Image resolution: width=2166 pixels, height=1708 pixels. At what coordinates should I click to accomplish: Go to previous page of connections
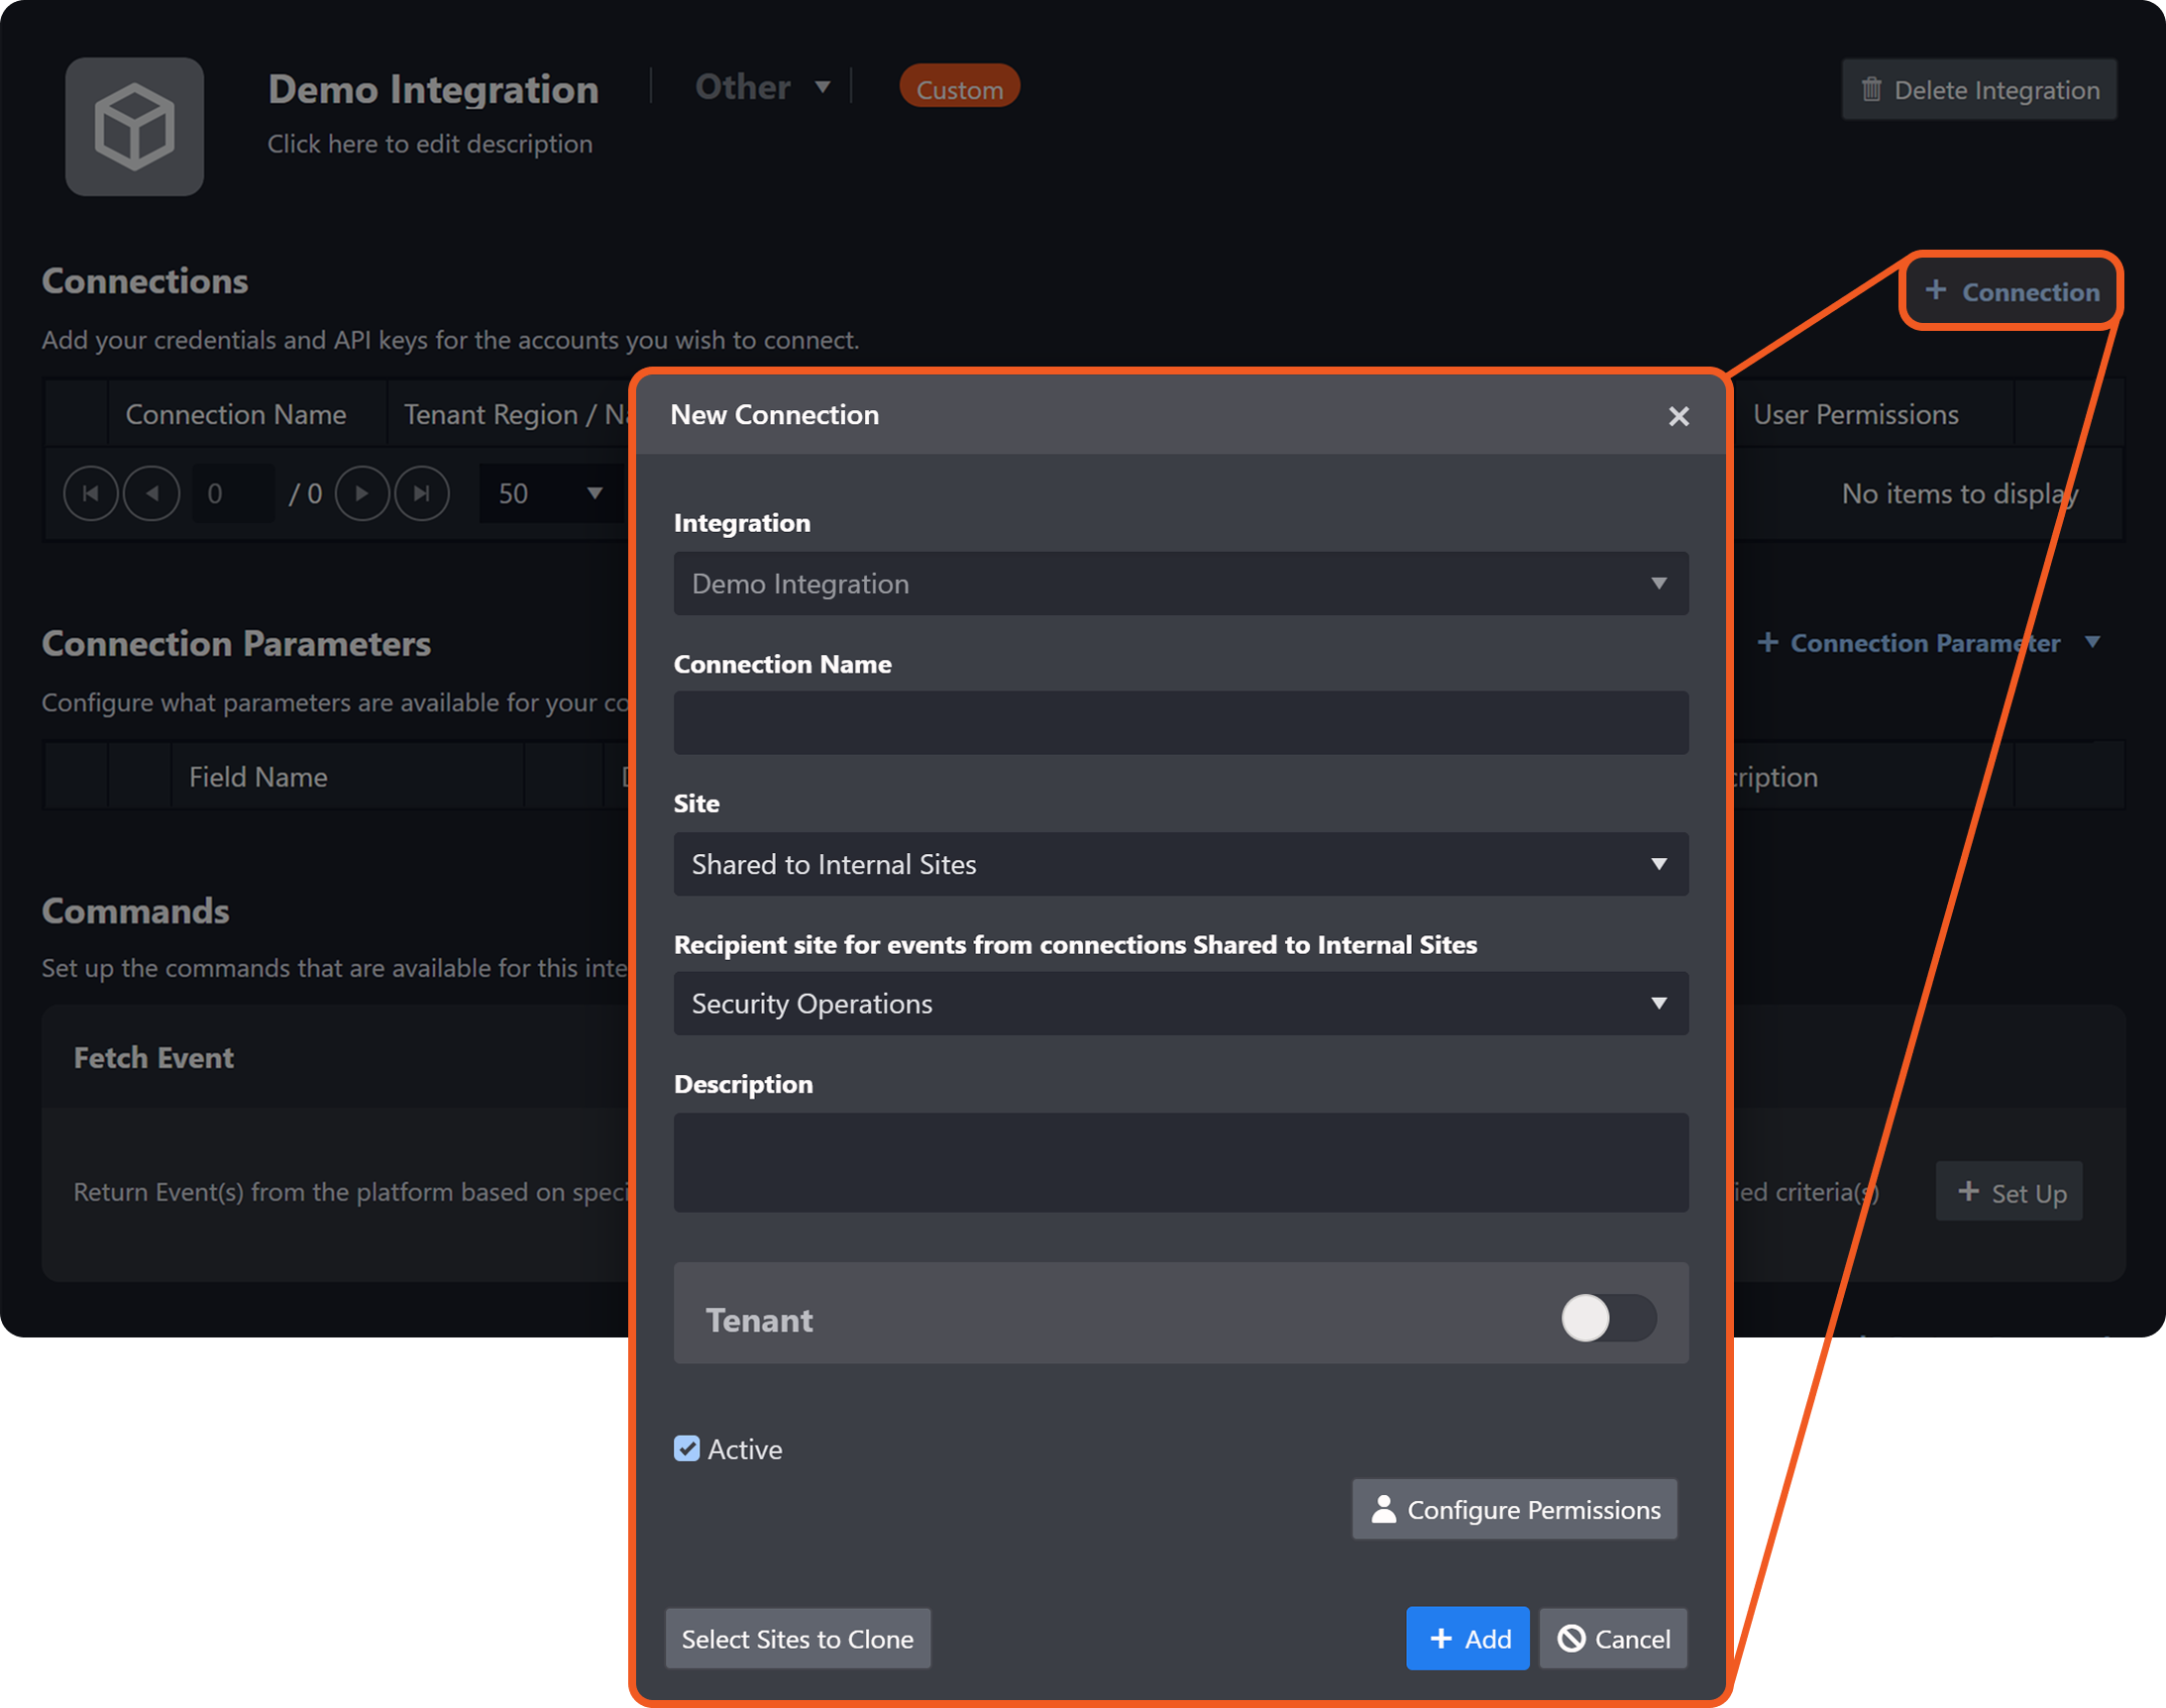152,493
